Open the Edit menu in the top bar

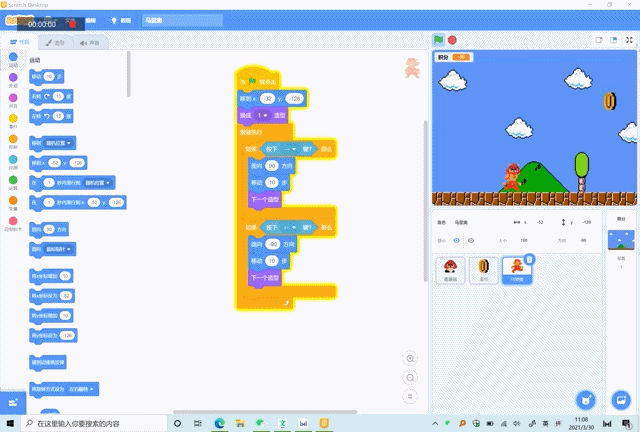91,20
